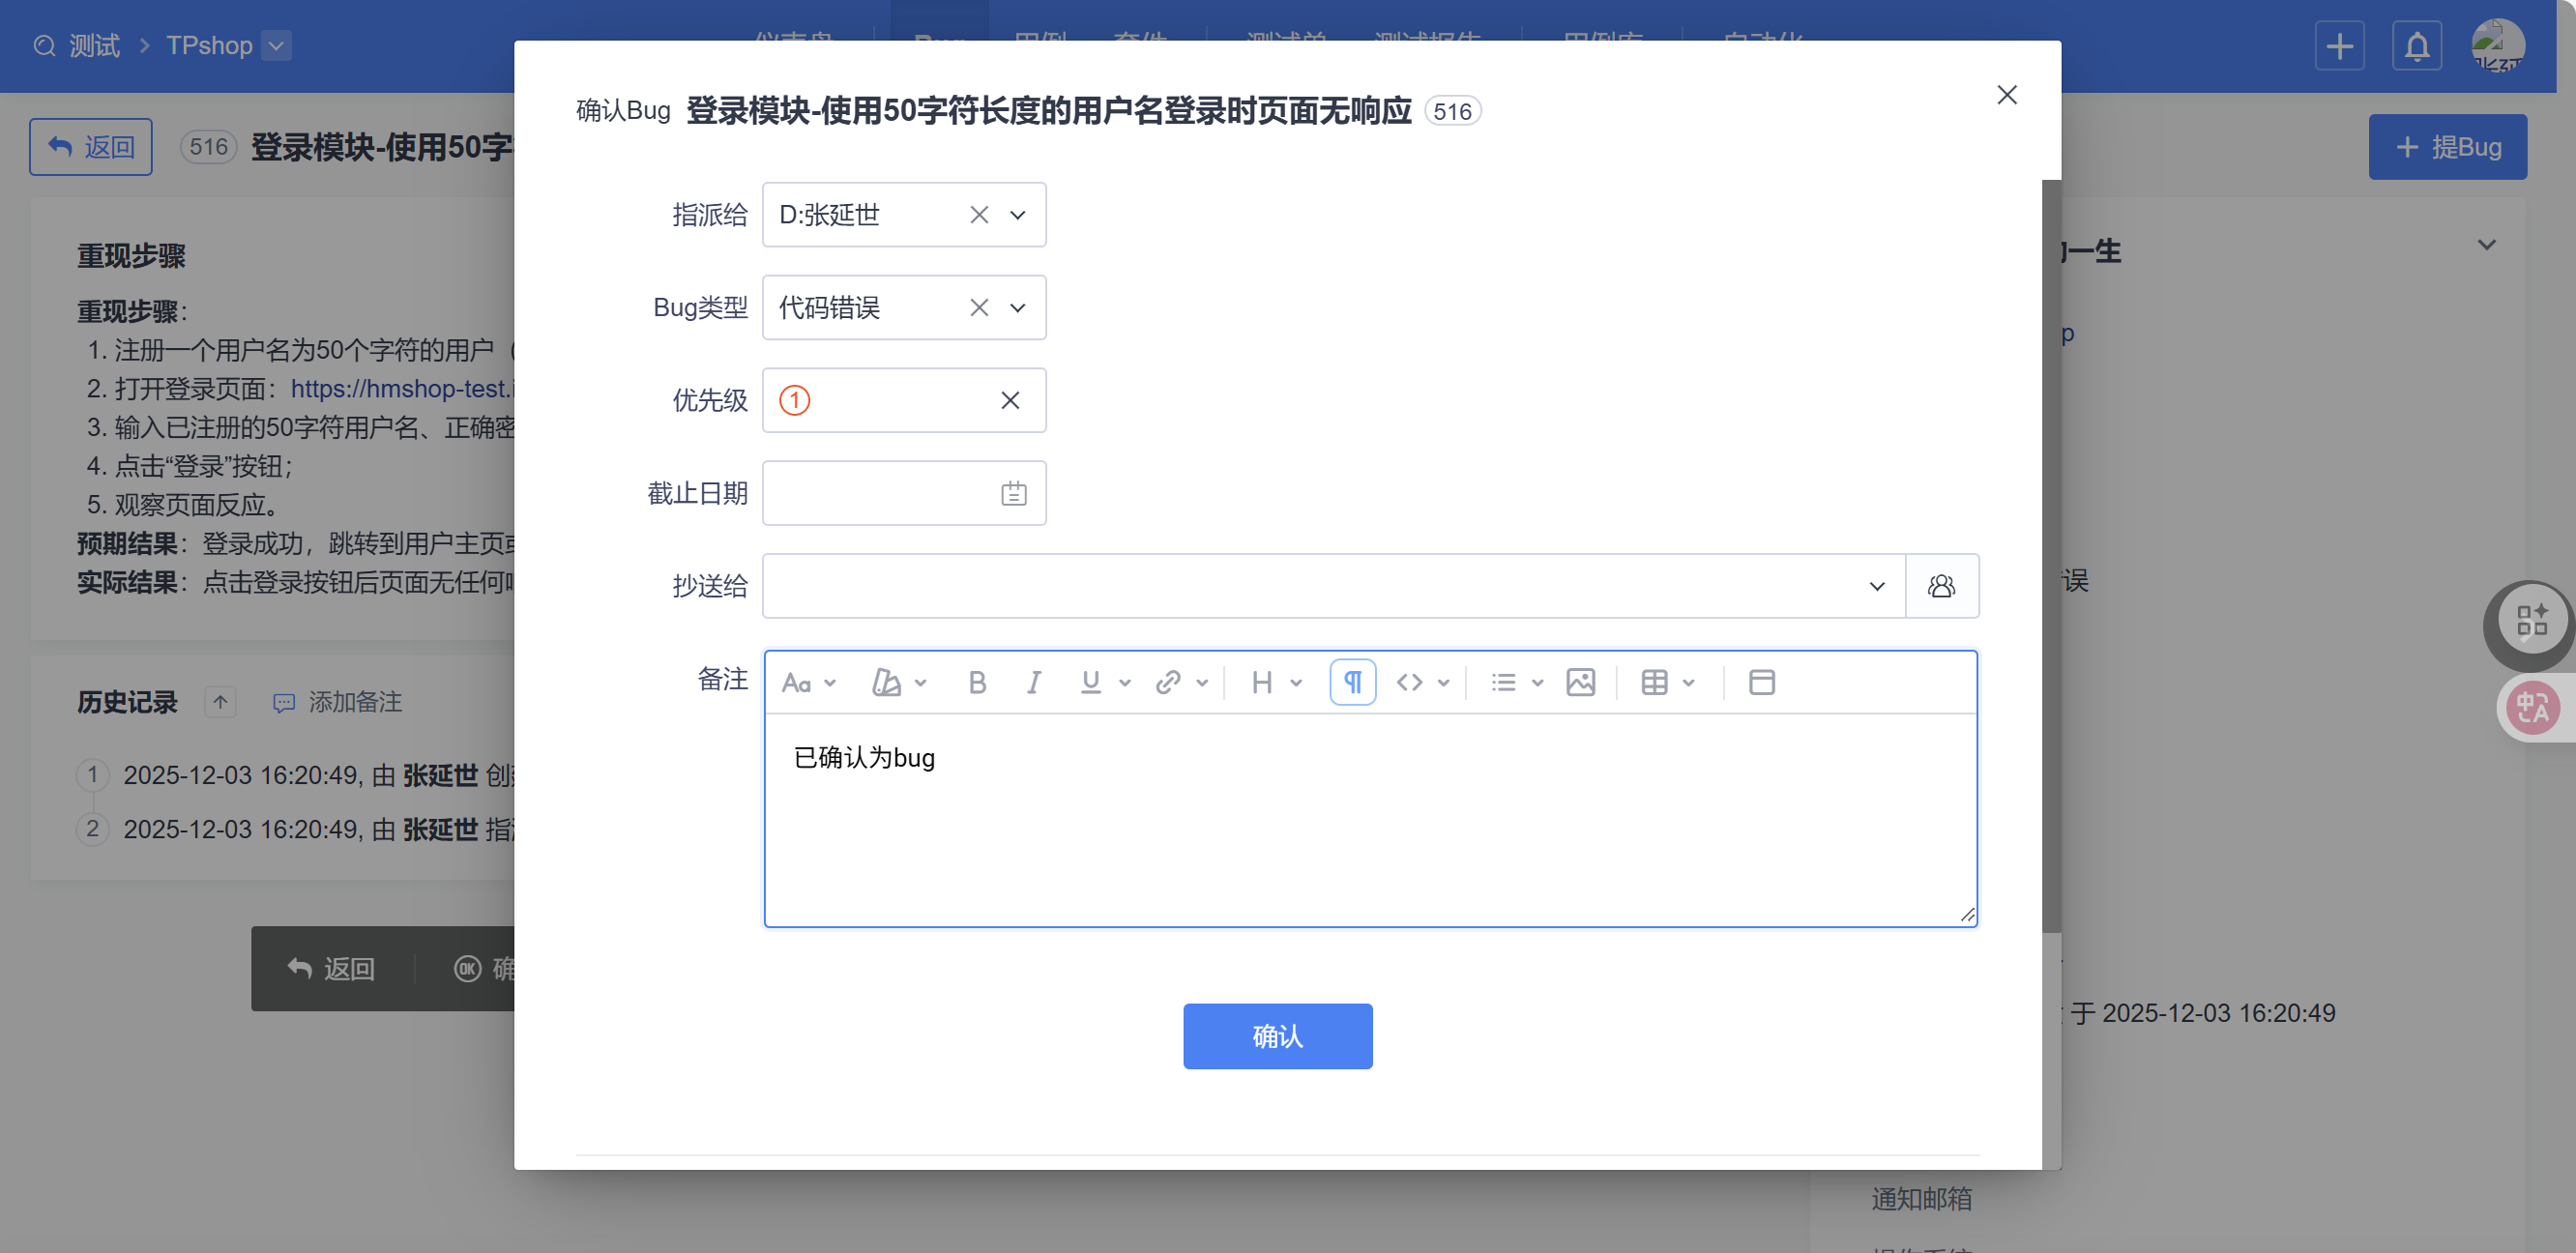Open the deadline calendar picker
Image resolution: width=2576 pixels, height=1253 pixels.
click(1013, 494)
